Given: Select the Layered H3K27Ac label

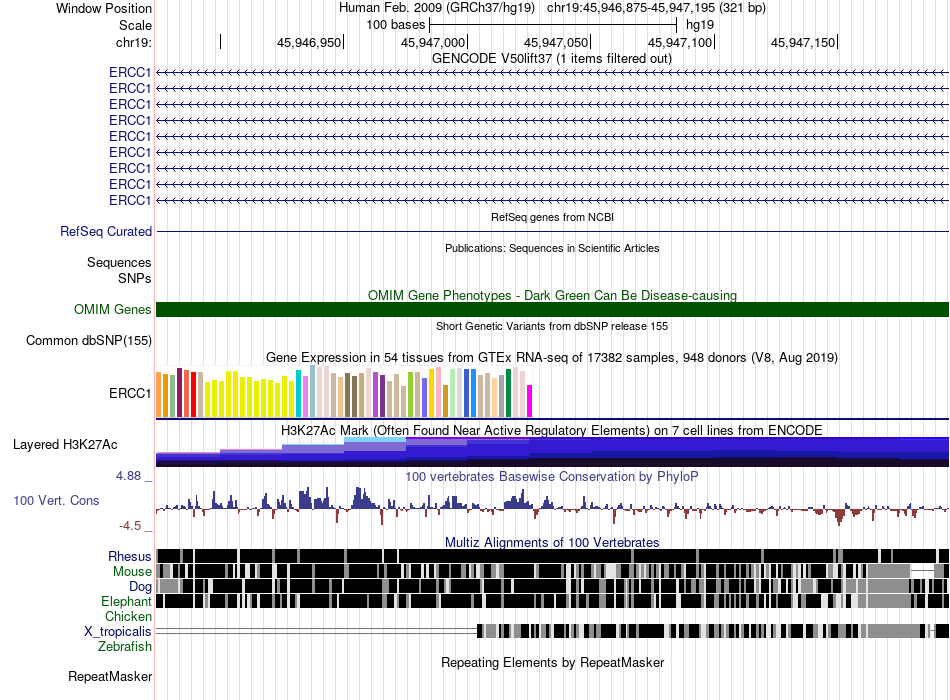Looking at the screenshot, I should coord(65,445).
